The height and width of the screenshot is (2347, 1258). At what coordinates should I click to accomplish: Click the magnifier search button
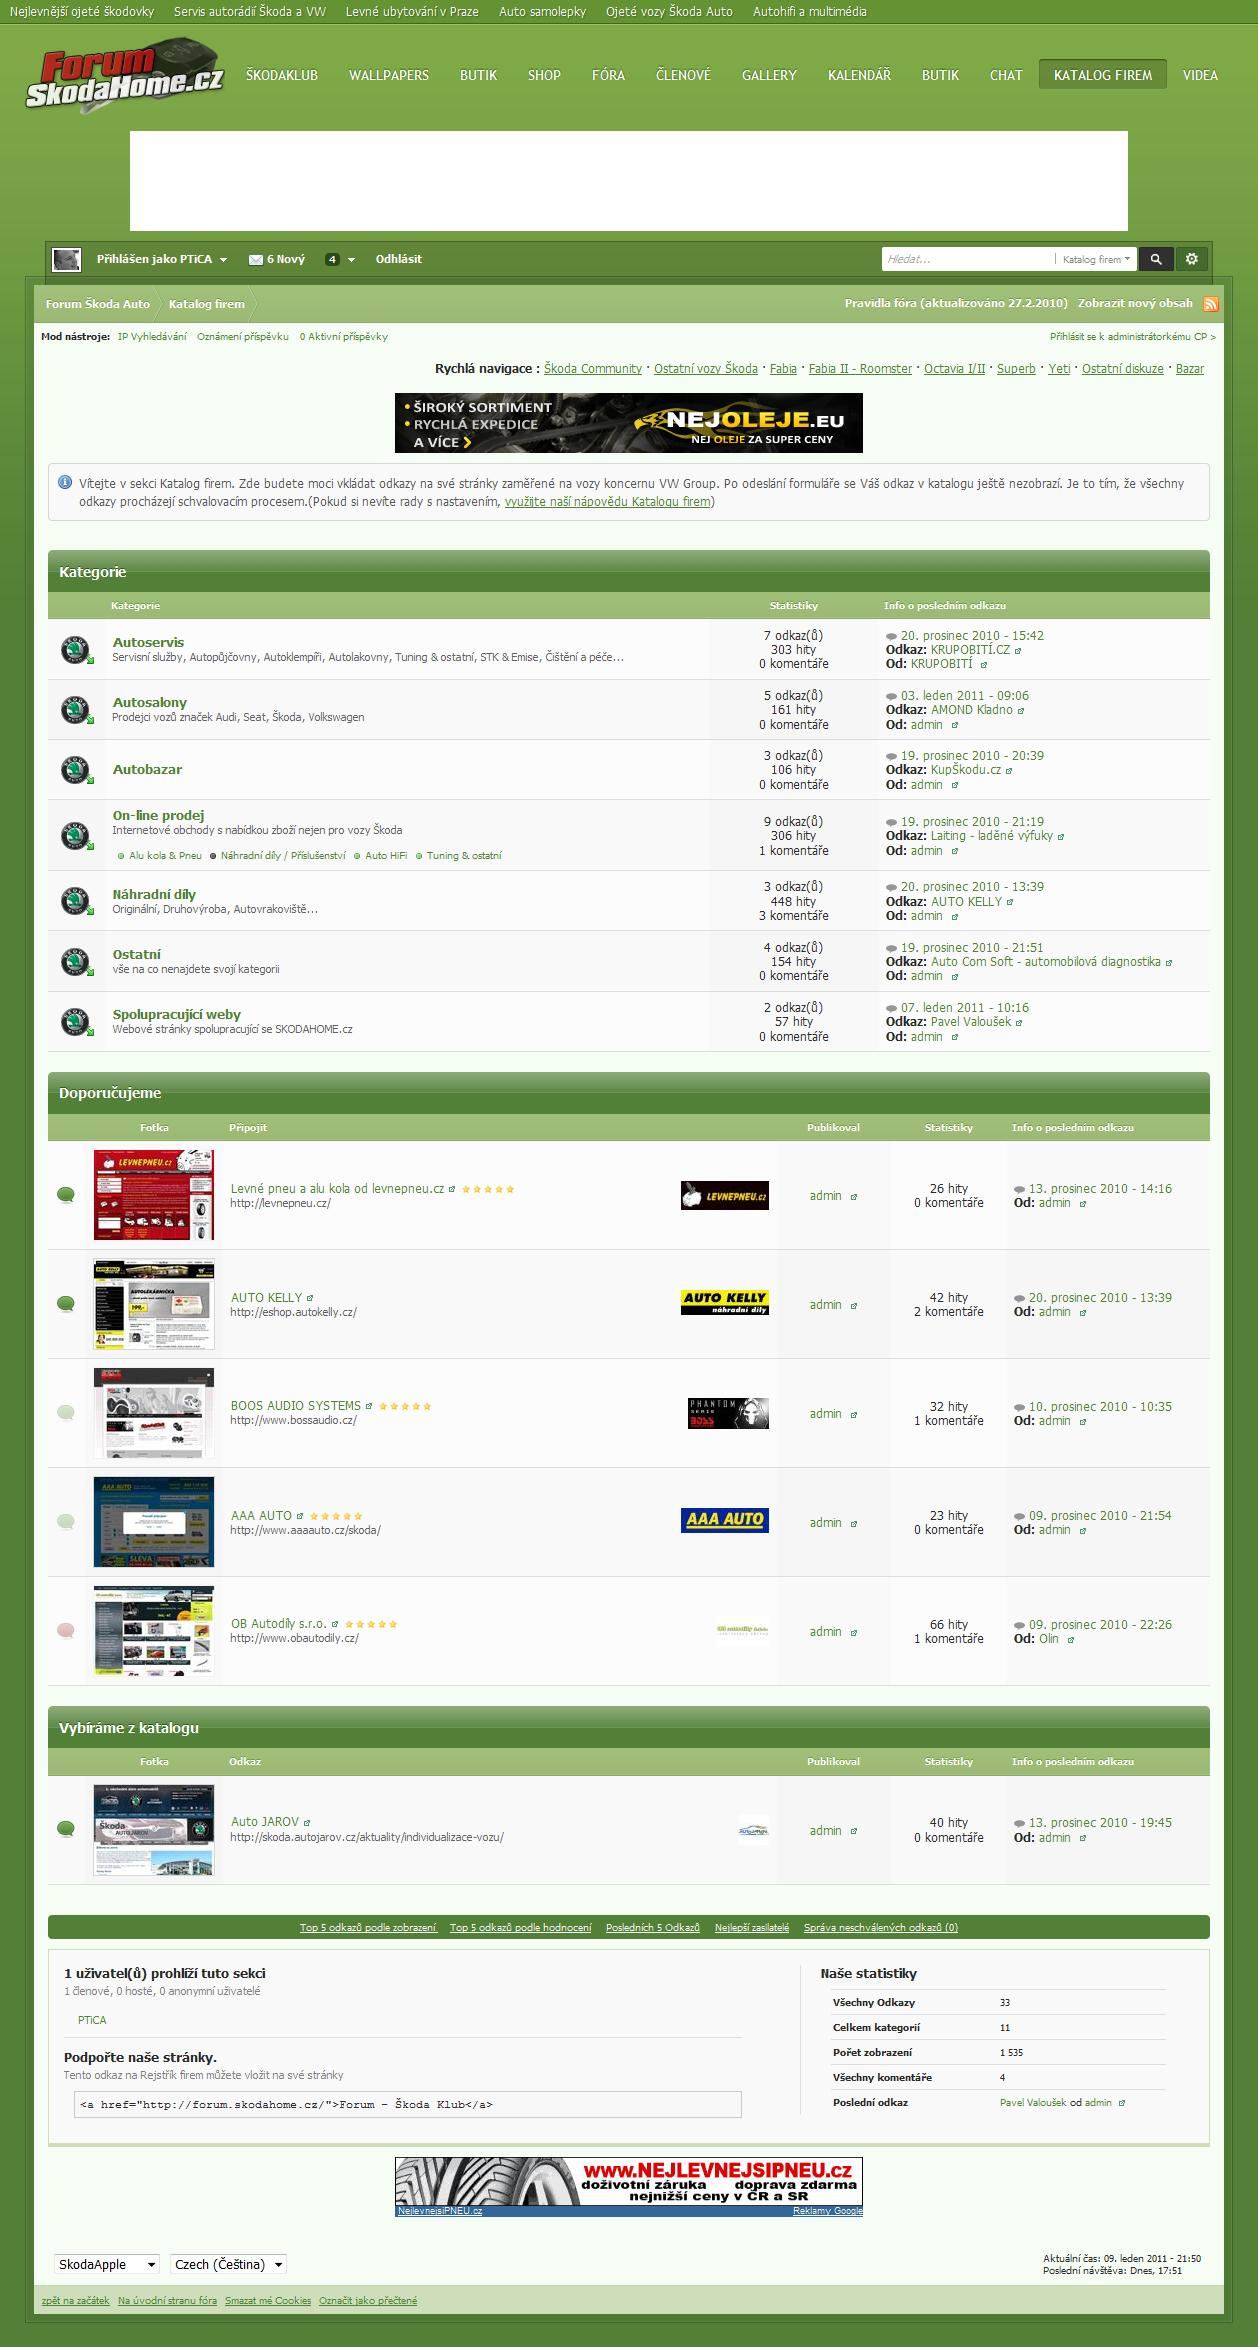1156,259
